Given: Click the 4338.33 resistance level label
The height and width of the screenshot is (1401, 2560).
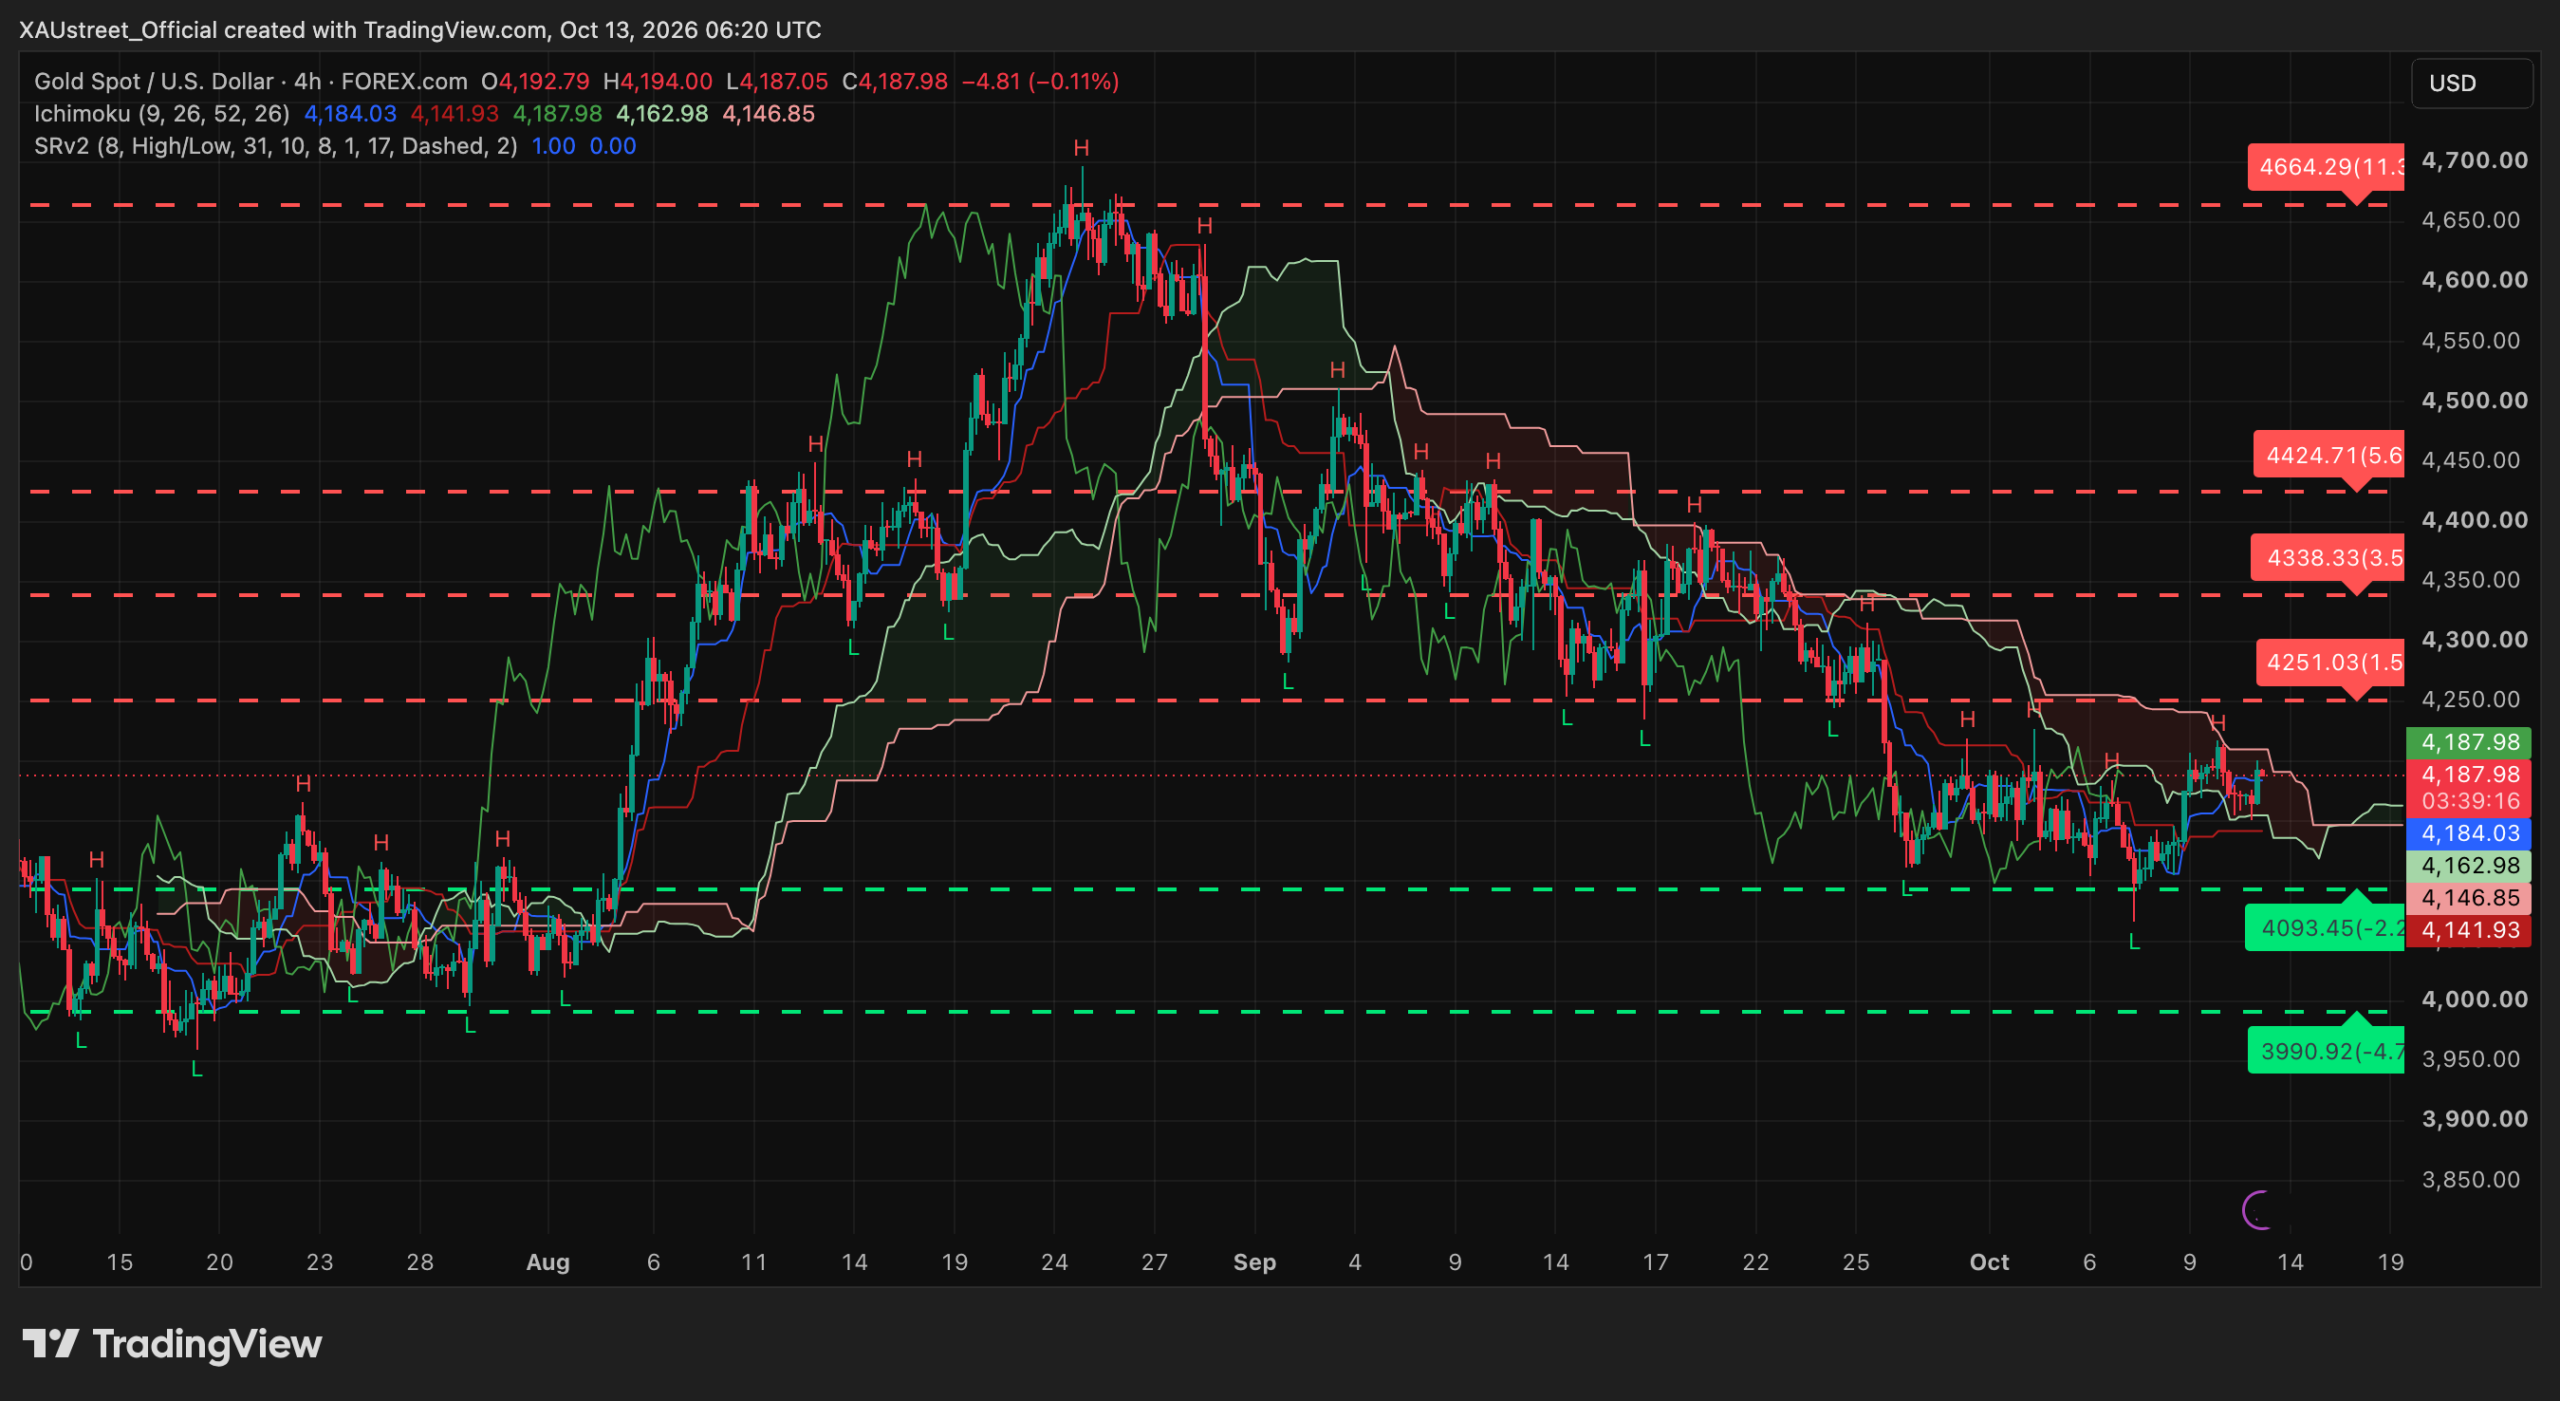Looking at the screenshot, I should (2328, 558).
